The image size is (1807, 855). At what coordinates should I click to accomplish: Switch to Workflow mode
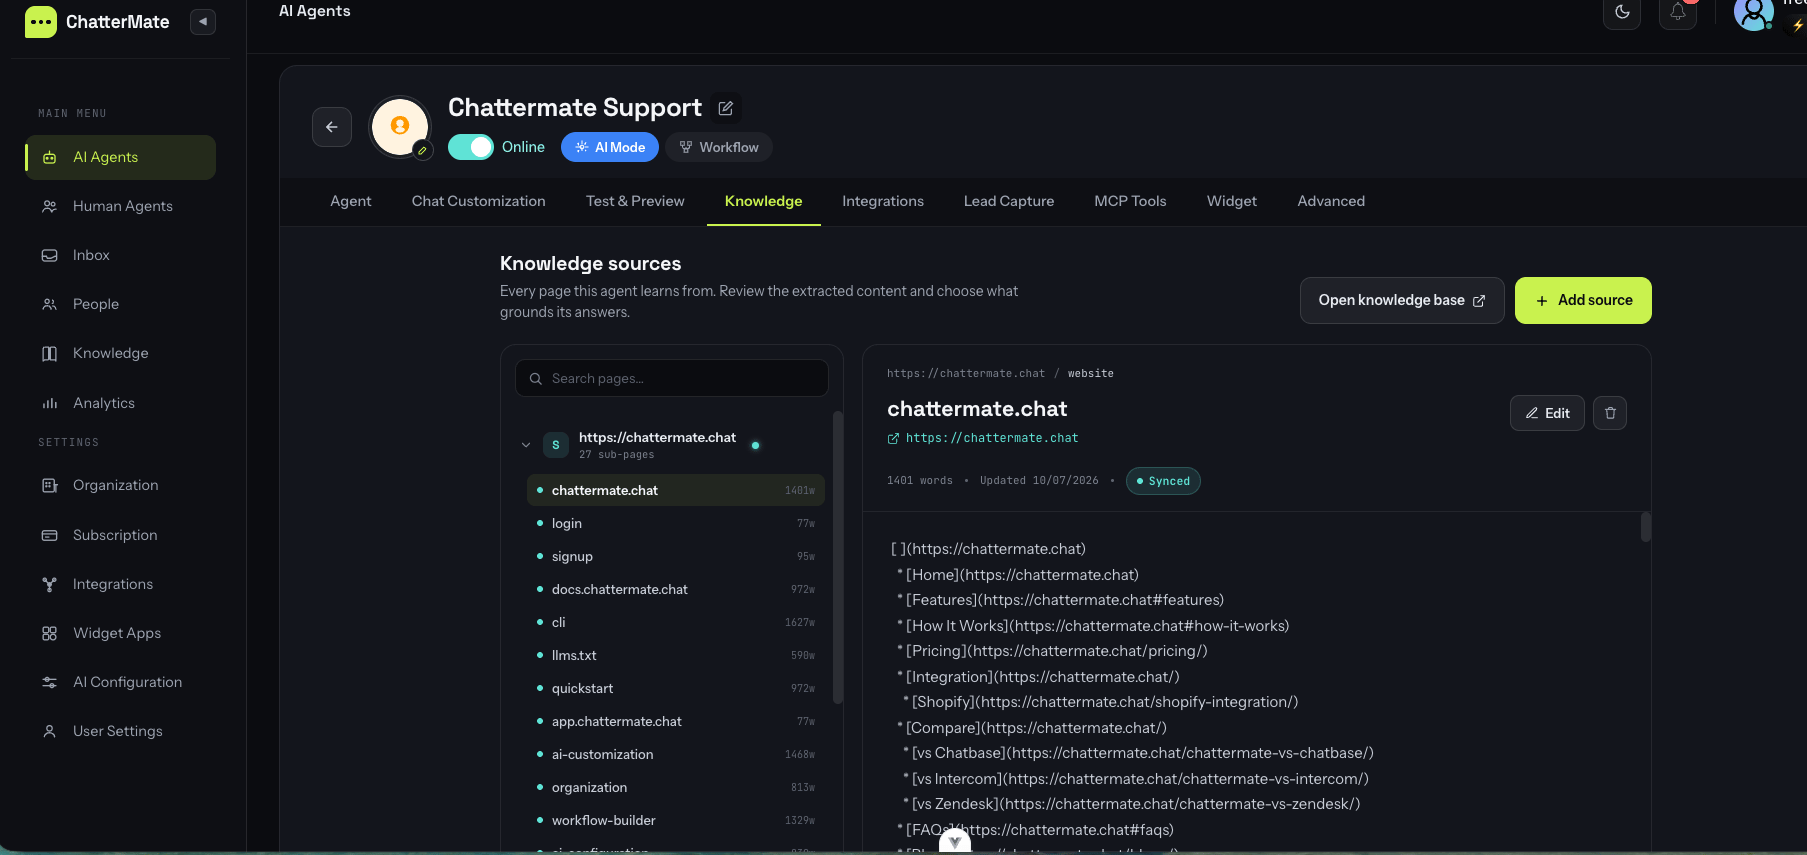(x=719, y=147)
